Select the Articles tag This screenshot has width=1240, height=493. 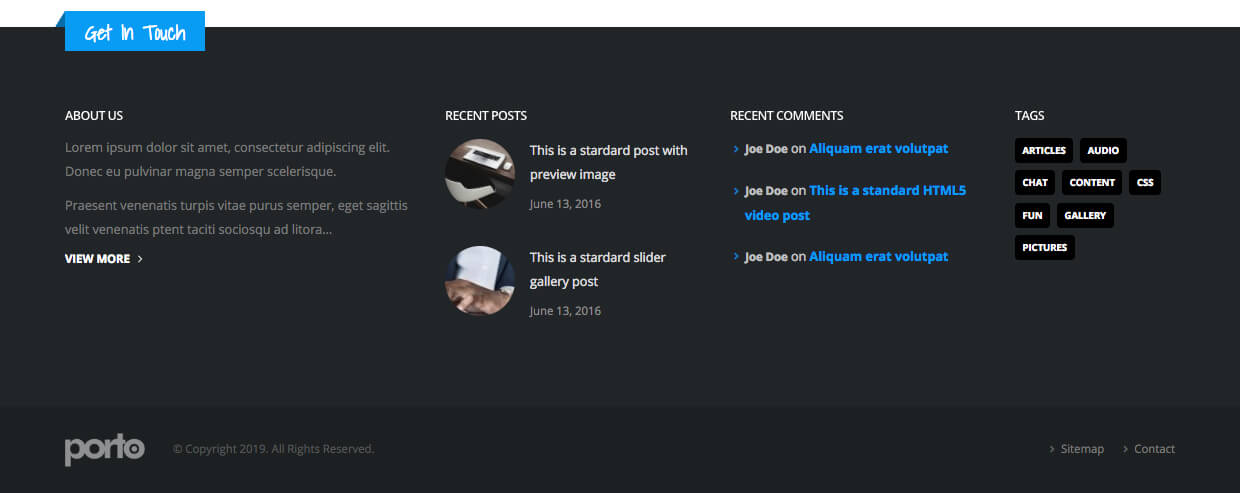[1044, 151]
